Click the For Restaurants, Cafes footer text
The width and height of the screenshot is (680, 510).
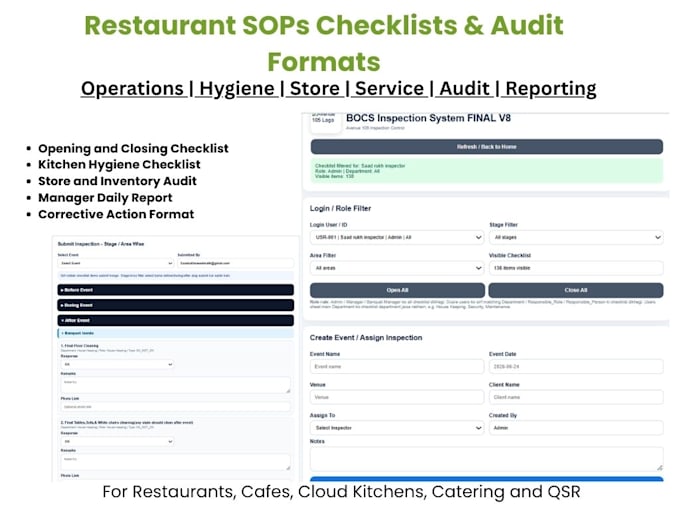pos(341,492)
